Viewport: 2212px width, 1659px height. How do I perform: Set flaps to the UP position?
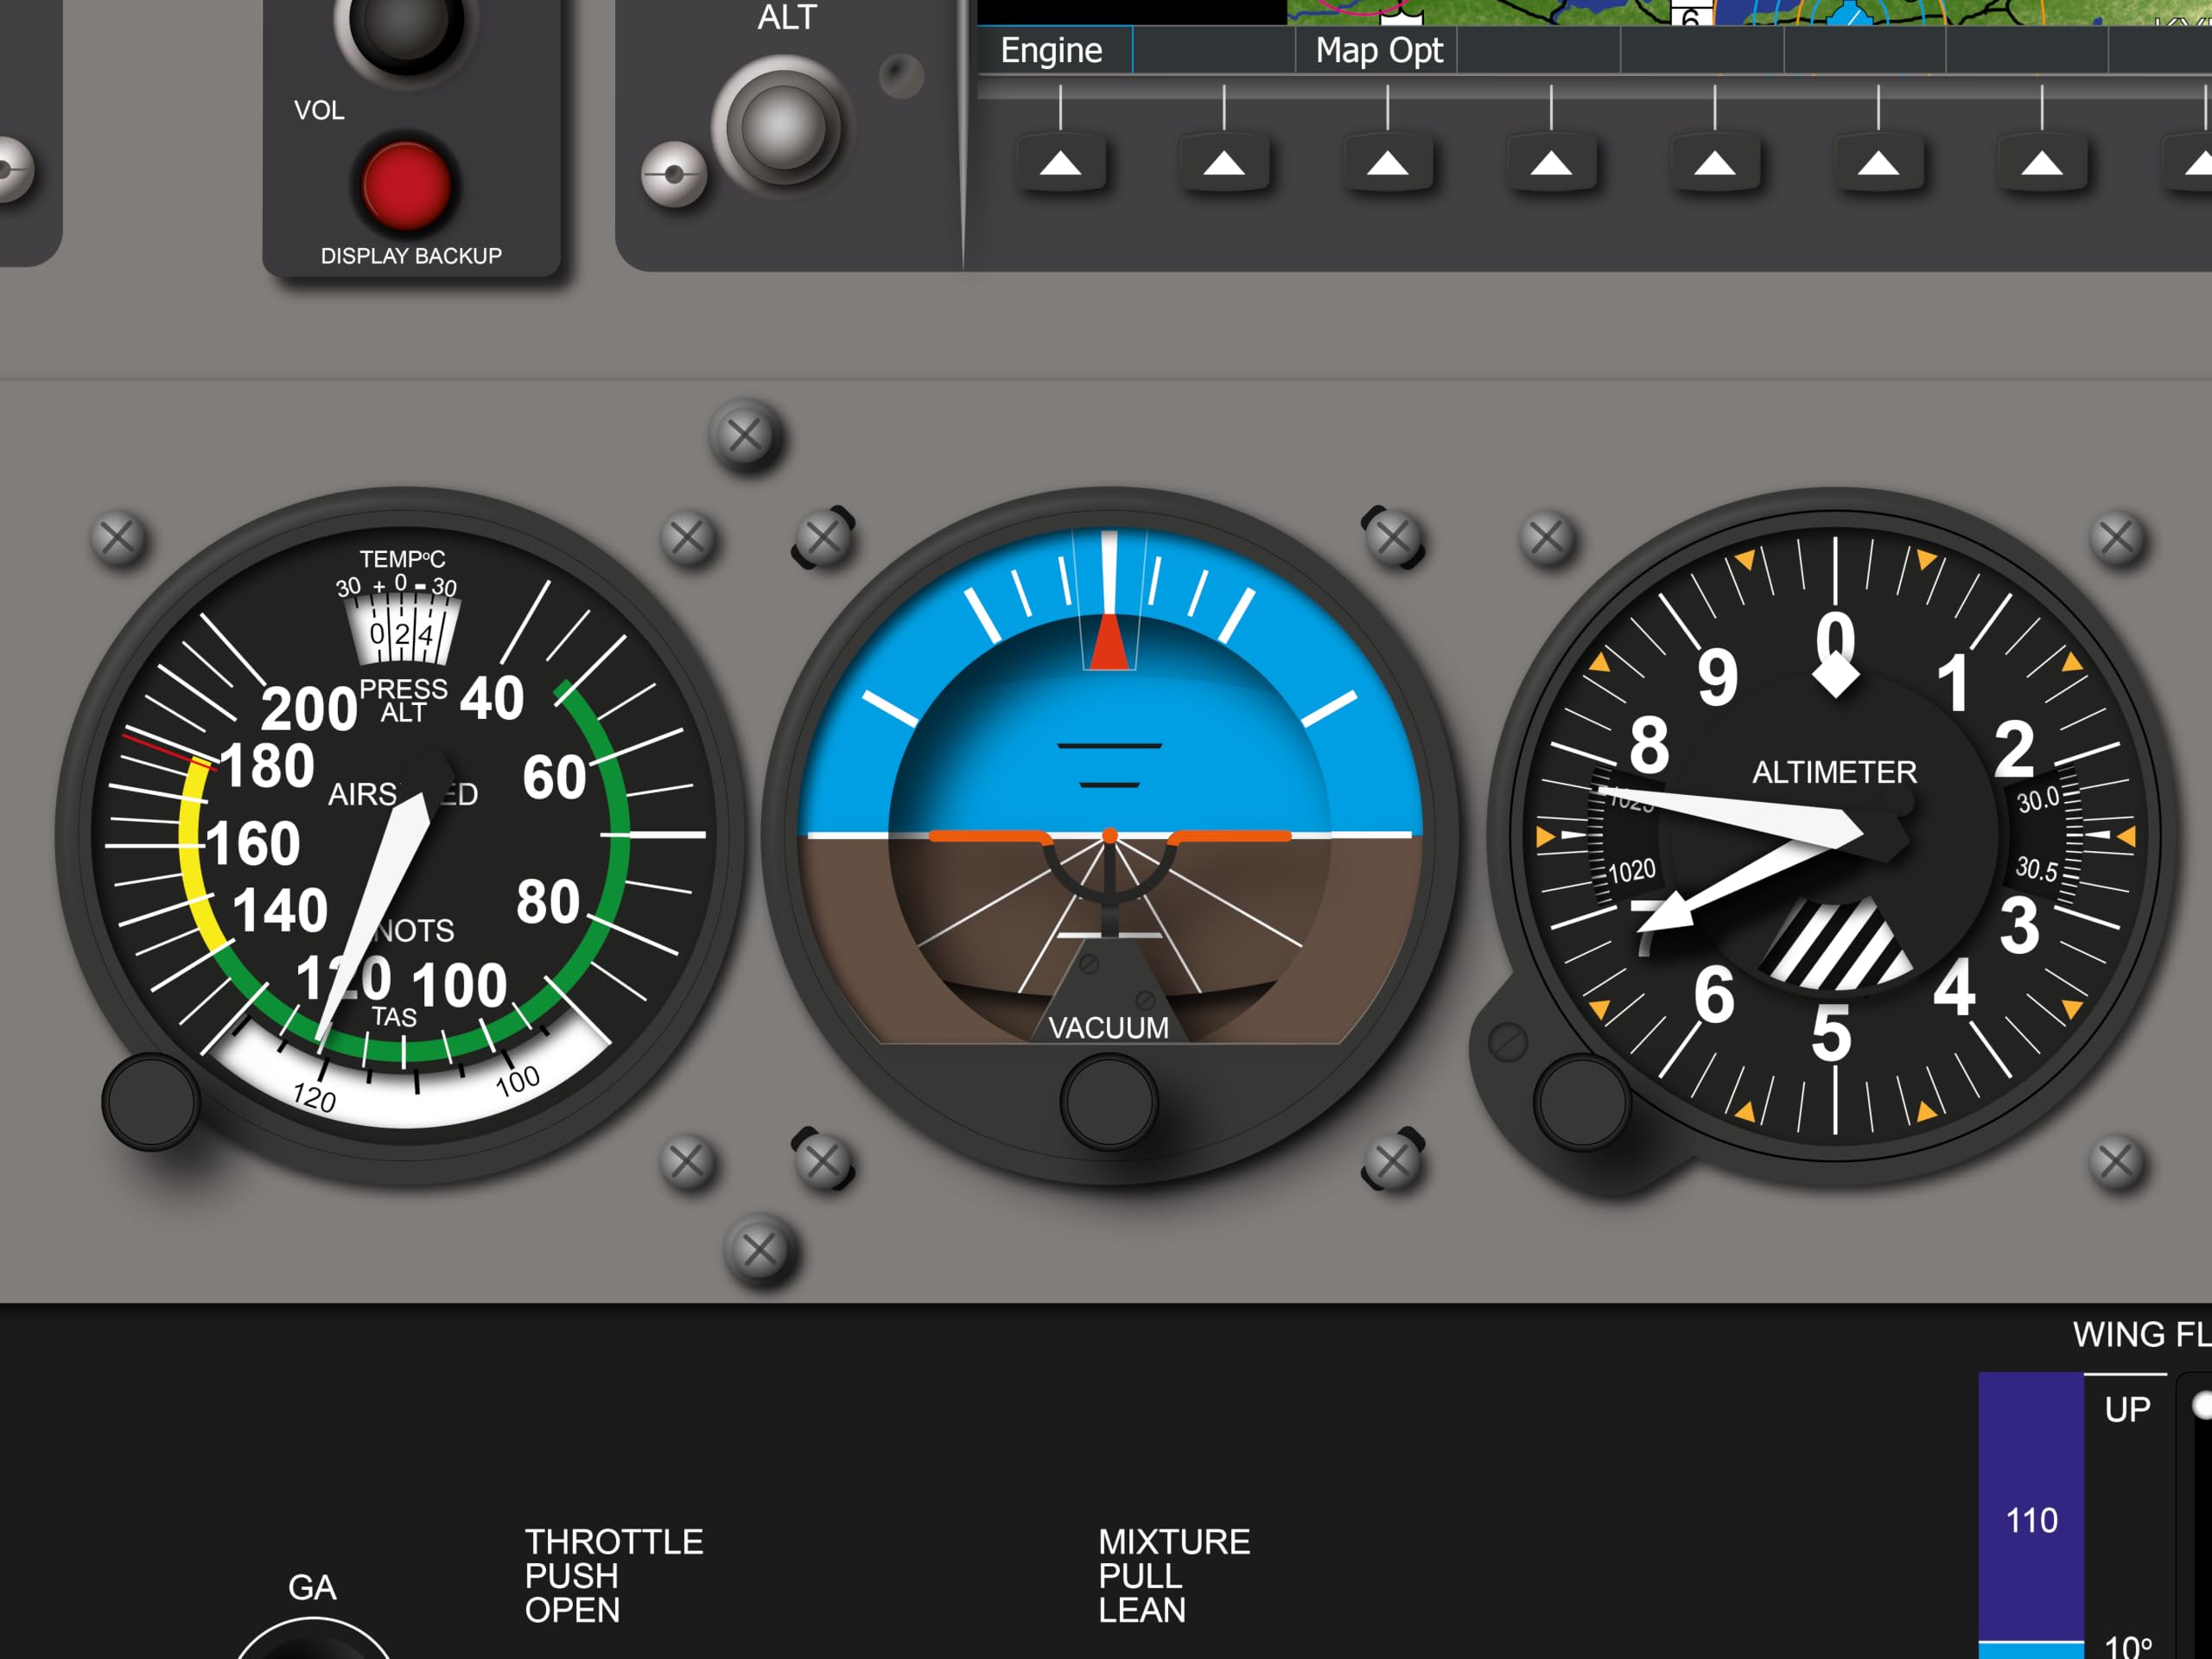pyautogui.click(x=2127, y=1409)
